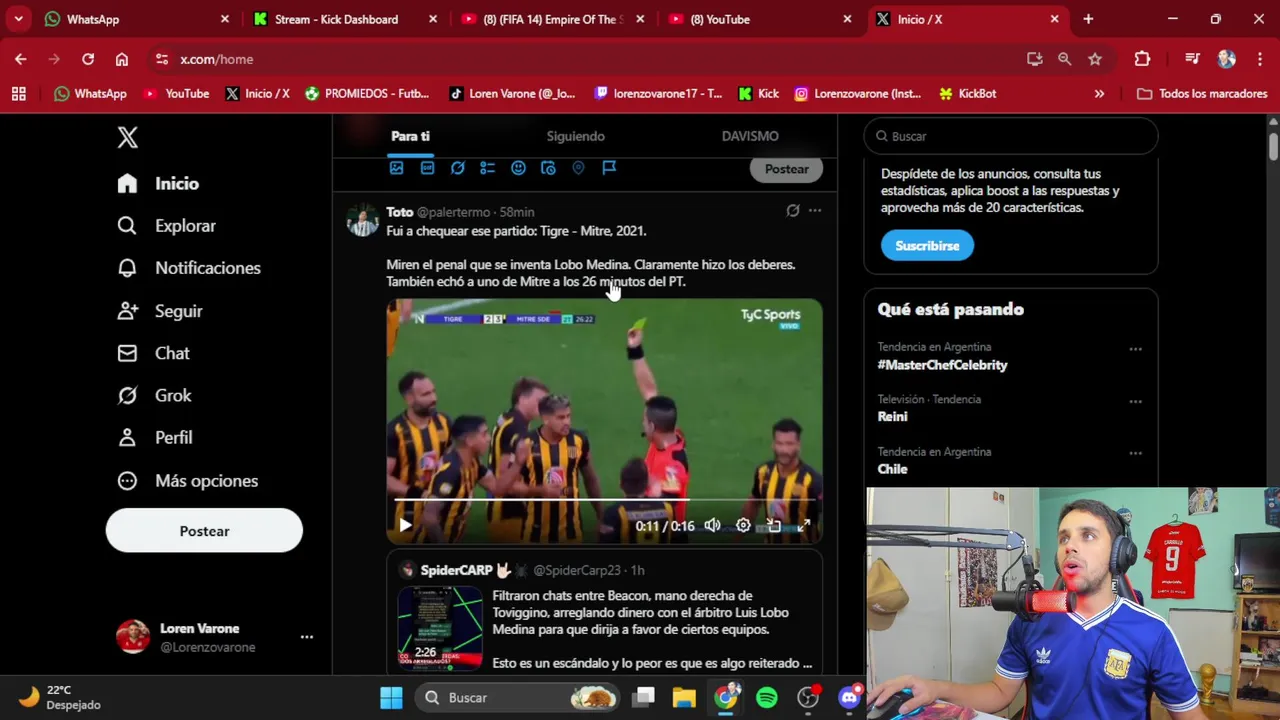Viewport: 1280px width, 720px height.
Task: Click the grey Postear button in composer
Action: pos(787,169)
